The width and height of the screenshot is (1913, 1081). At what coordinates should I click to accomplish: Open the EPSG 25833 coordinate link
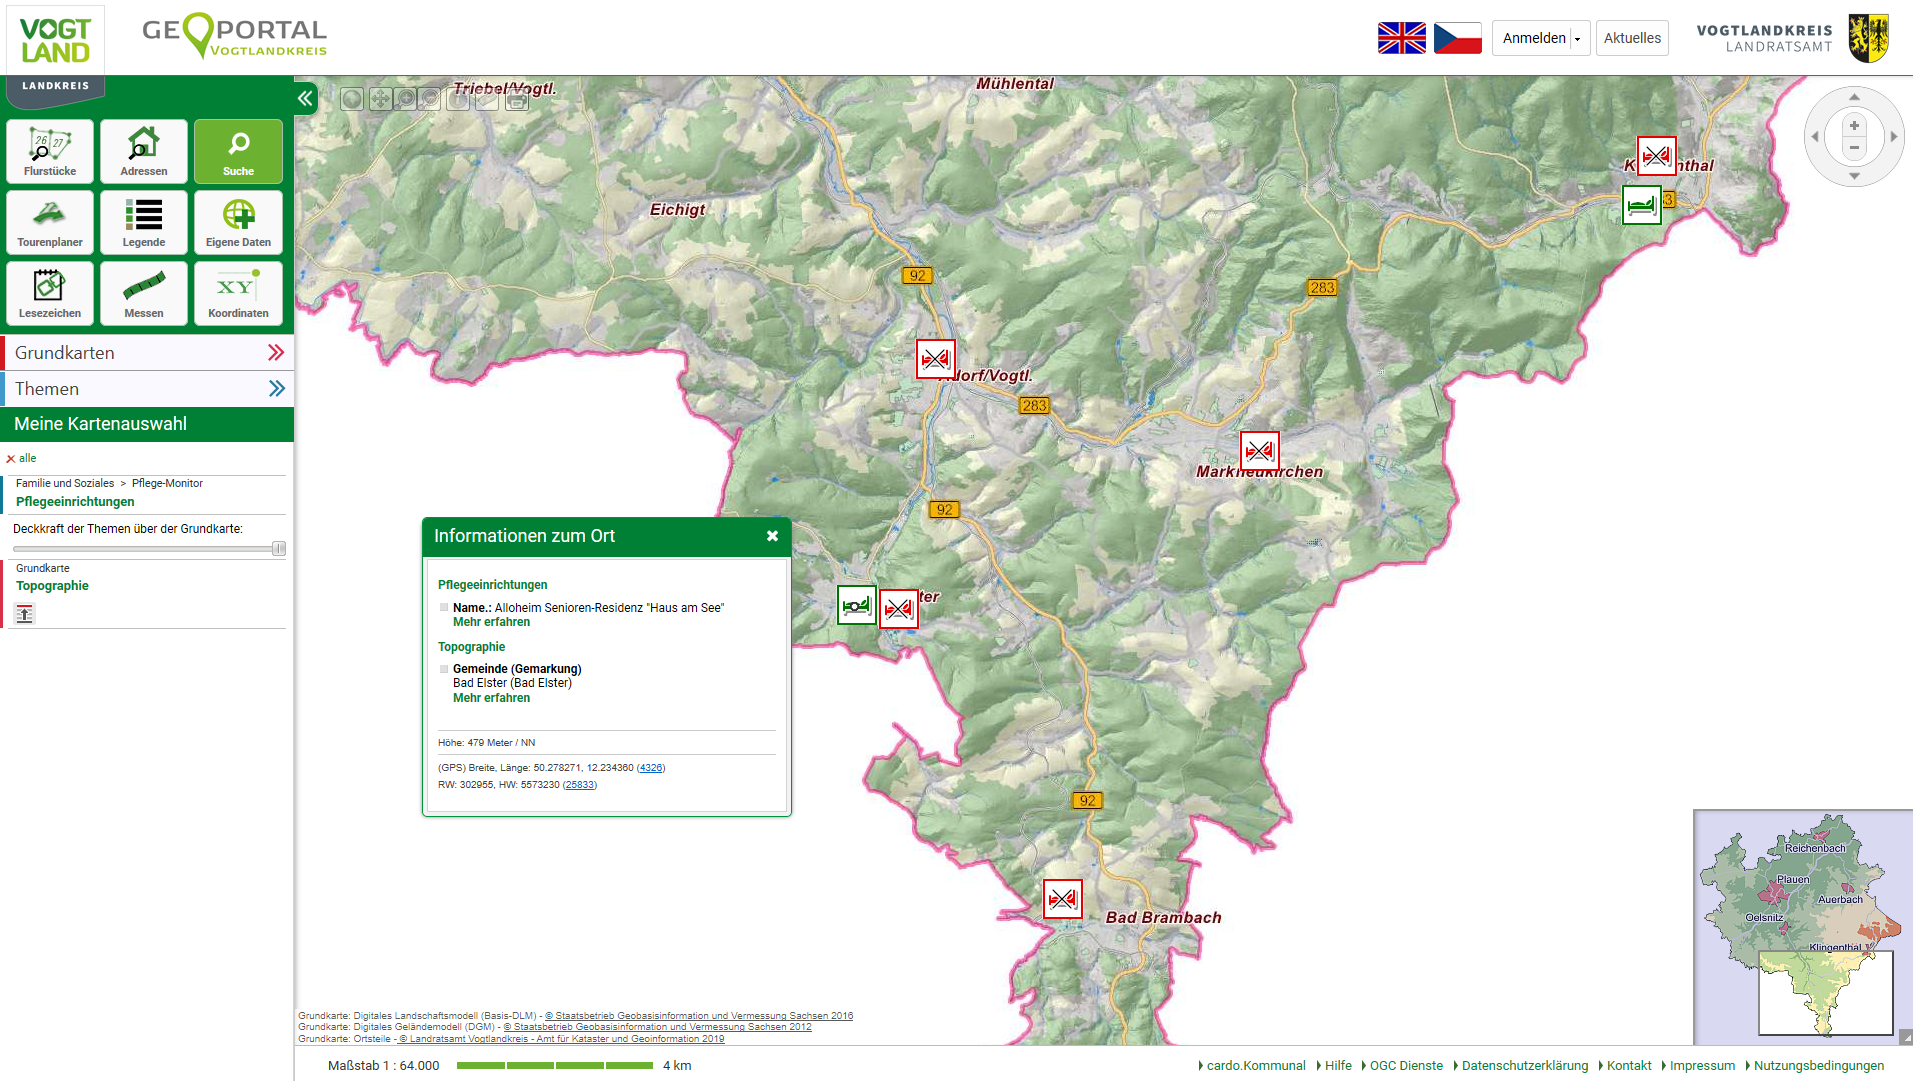pyautogui.click(x=579, y=785)
